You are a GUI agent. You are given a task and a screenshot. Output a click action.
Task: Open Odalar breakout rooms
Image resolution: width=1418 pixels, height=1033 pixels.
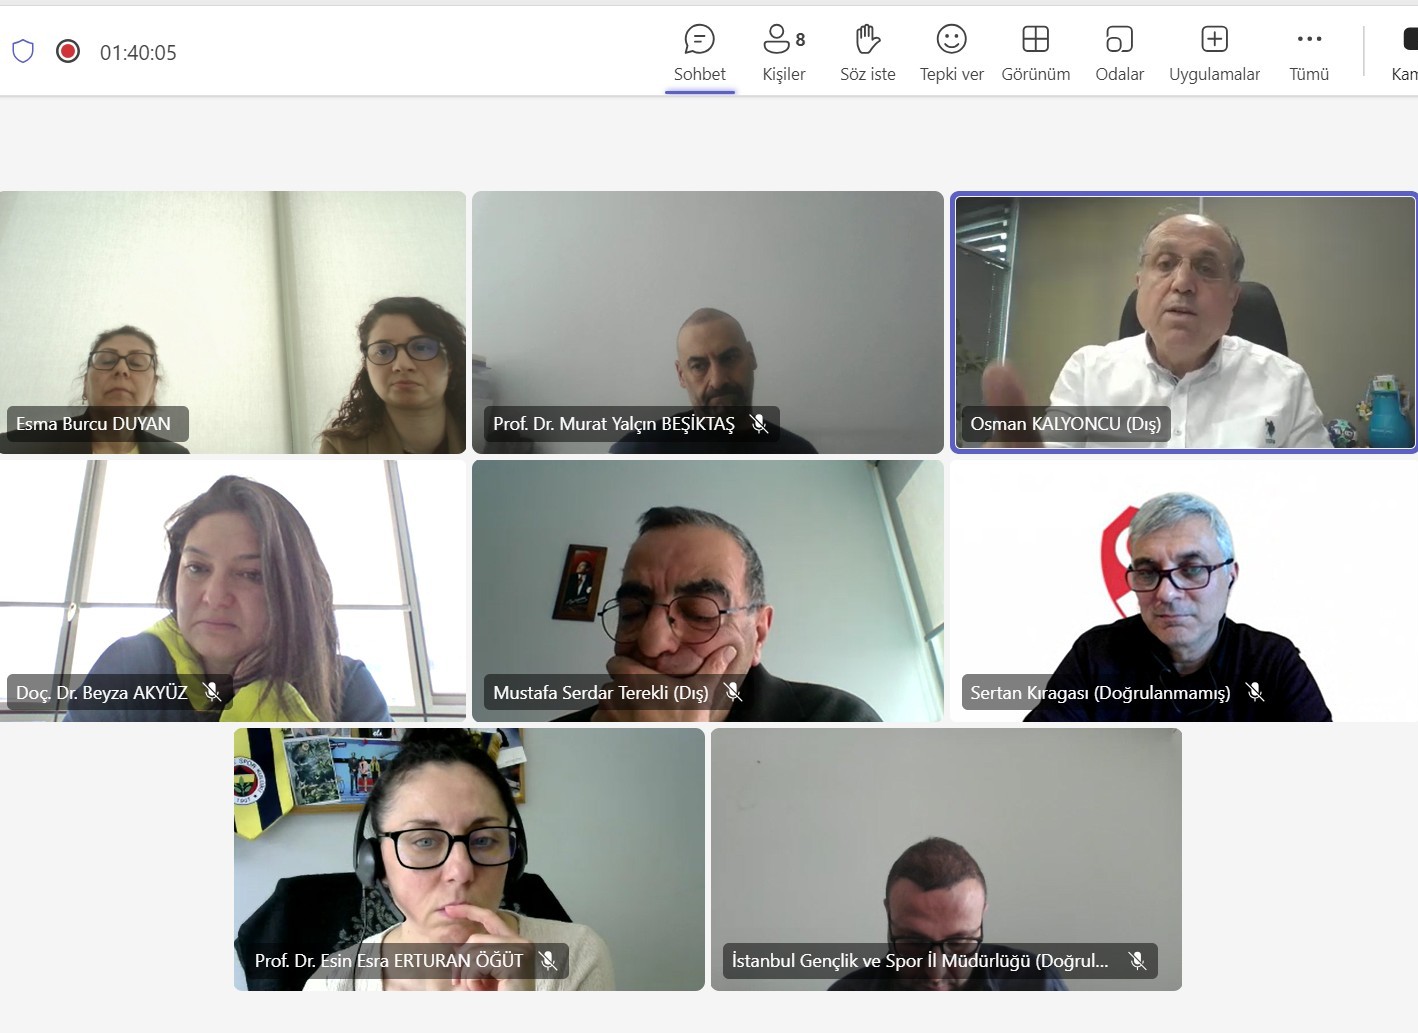click(x=1120, y=54)
